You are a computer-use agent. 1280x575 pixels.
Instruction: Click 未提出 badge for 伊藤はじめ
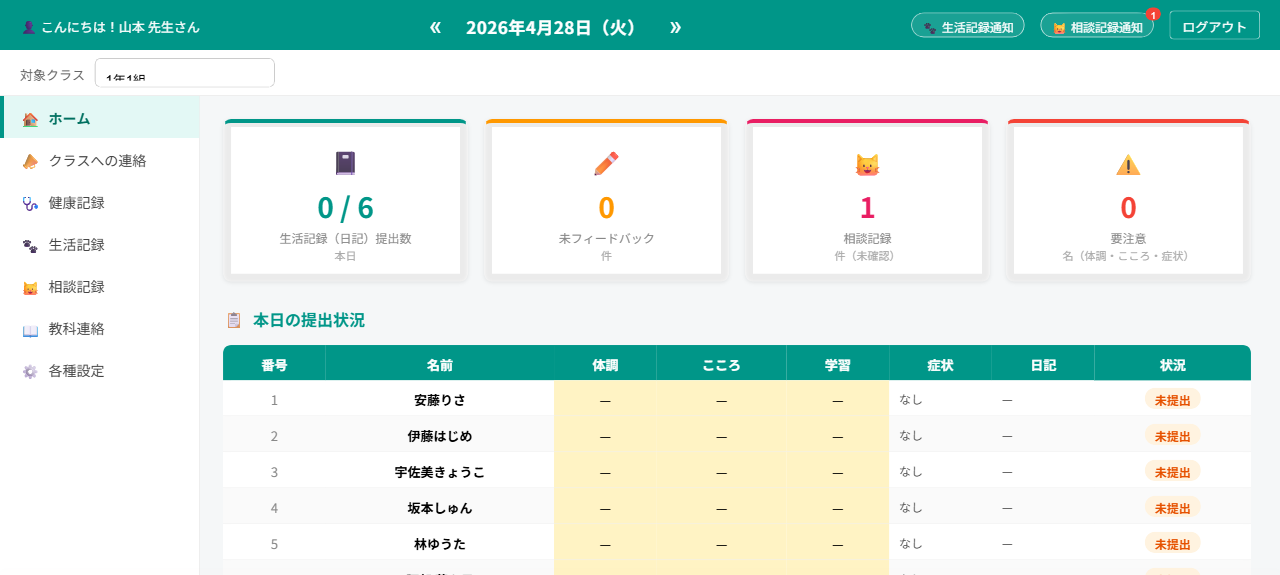(x=1173, y=436)
